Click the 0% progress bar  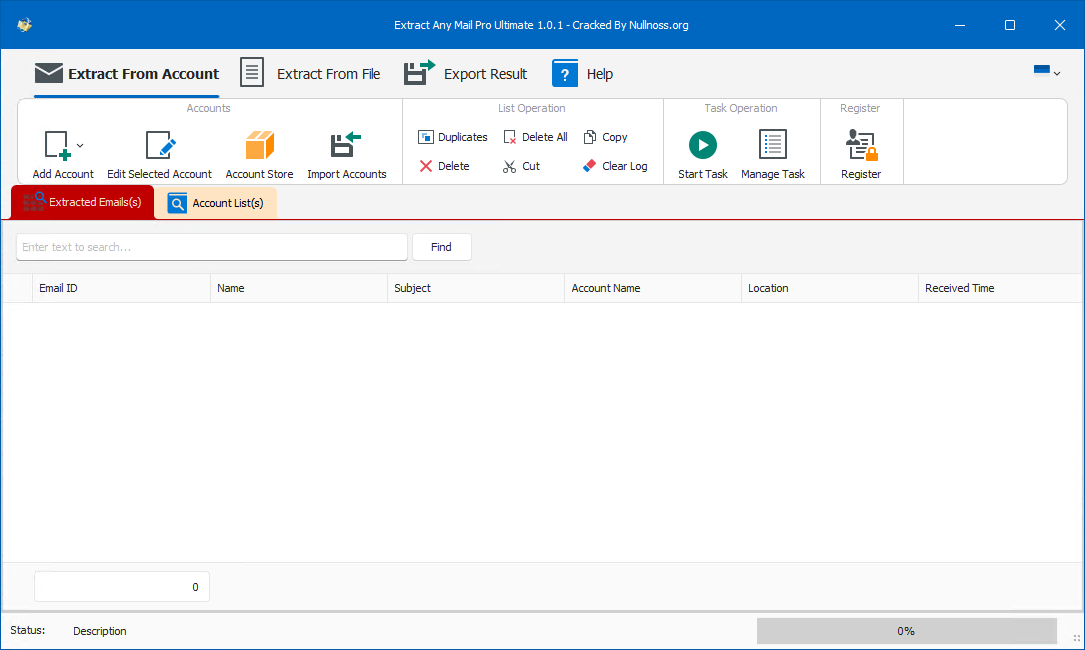pyautogui.click(x=906, y=631)
